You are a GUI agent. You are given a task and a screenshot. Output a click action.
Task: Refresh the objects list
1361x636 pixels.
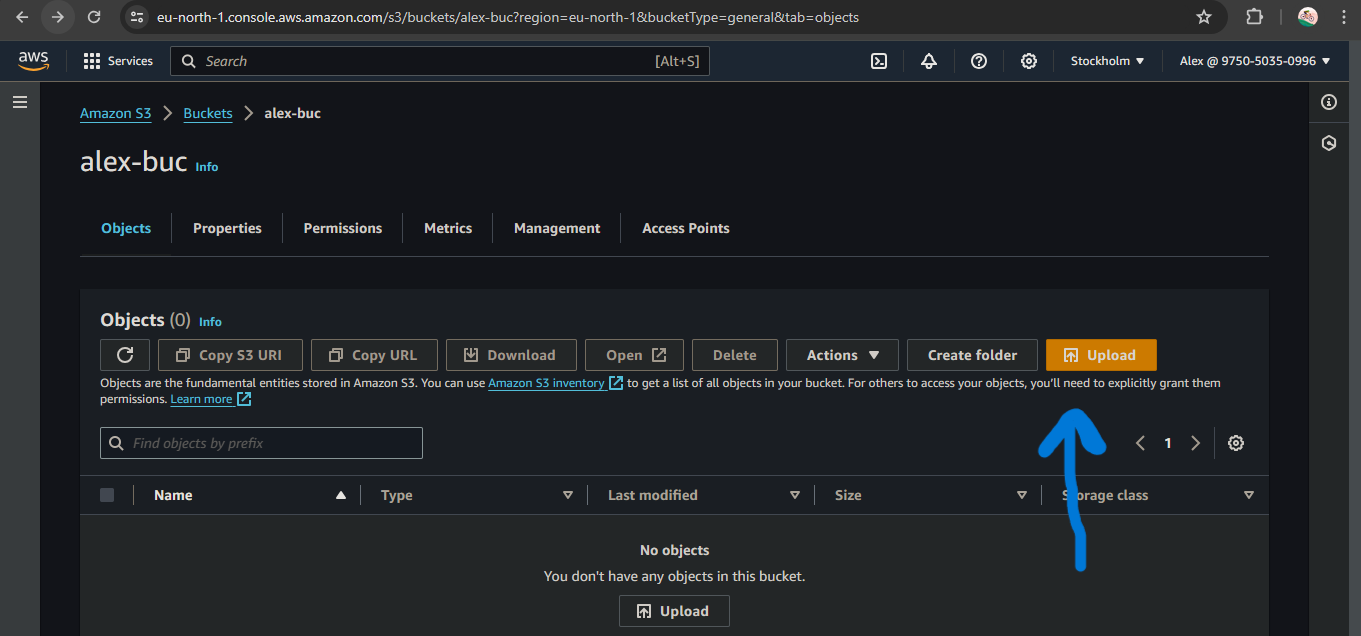click(125, 355)
